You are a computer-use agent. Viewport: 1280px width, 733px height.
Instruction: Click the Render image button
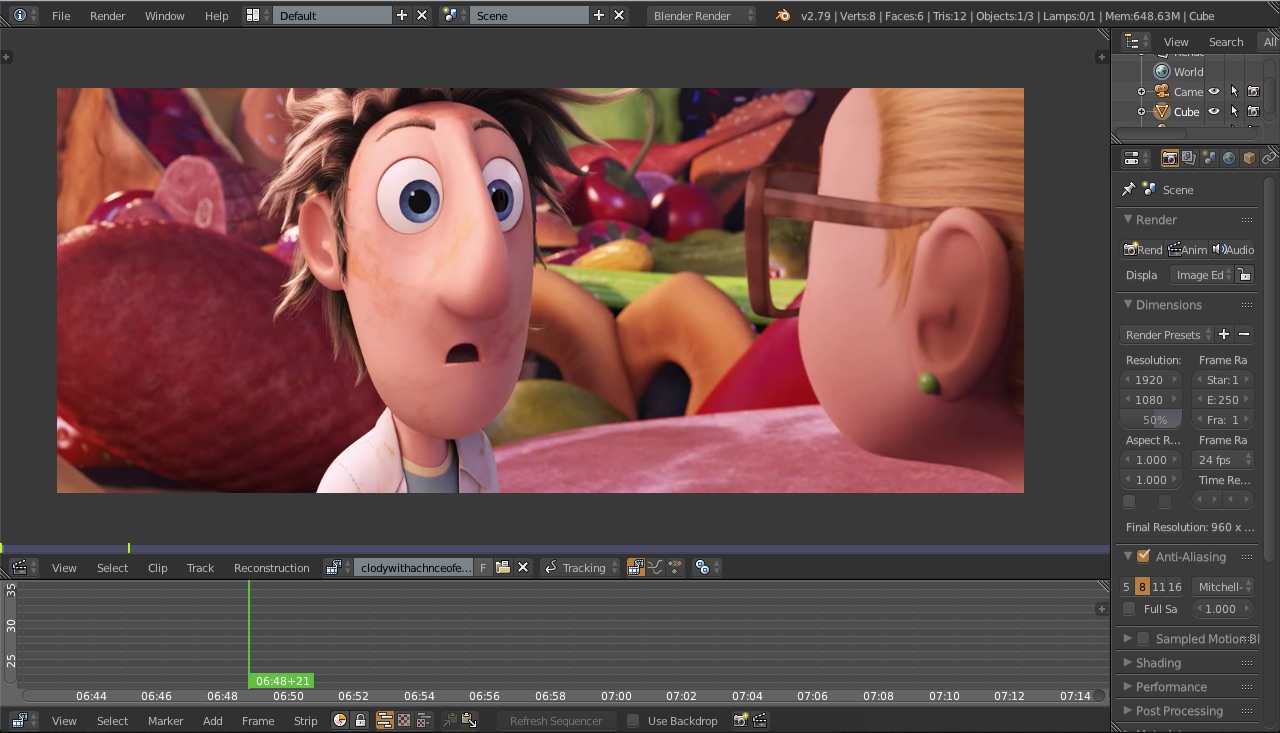1142,250
